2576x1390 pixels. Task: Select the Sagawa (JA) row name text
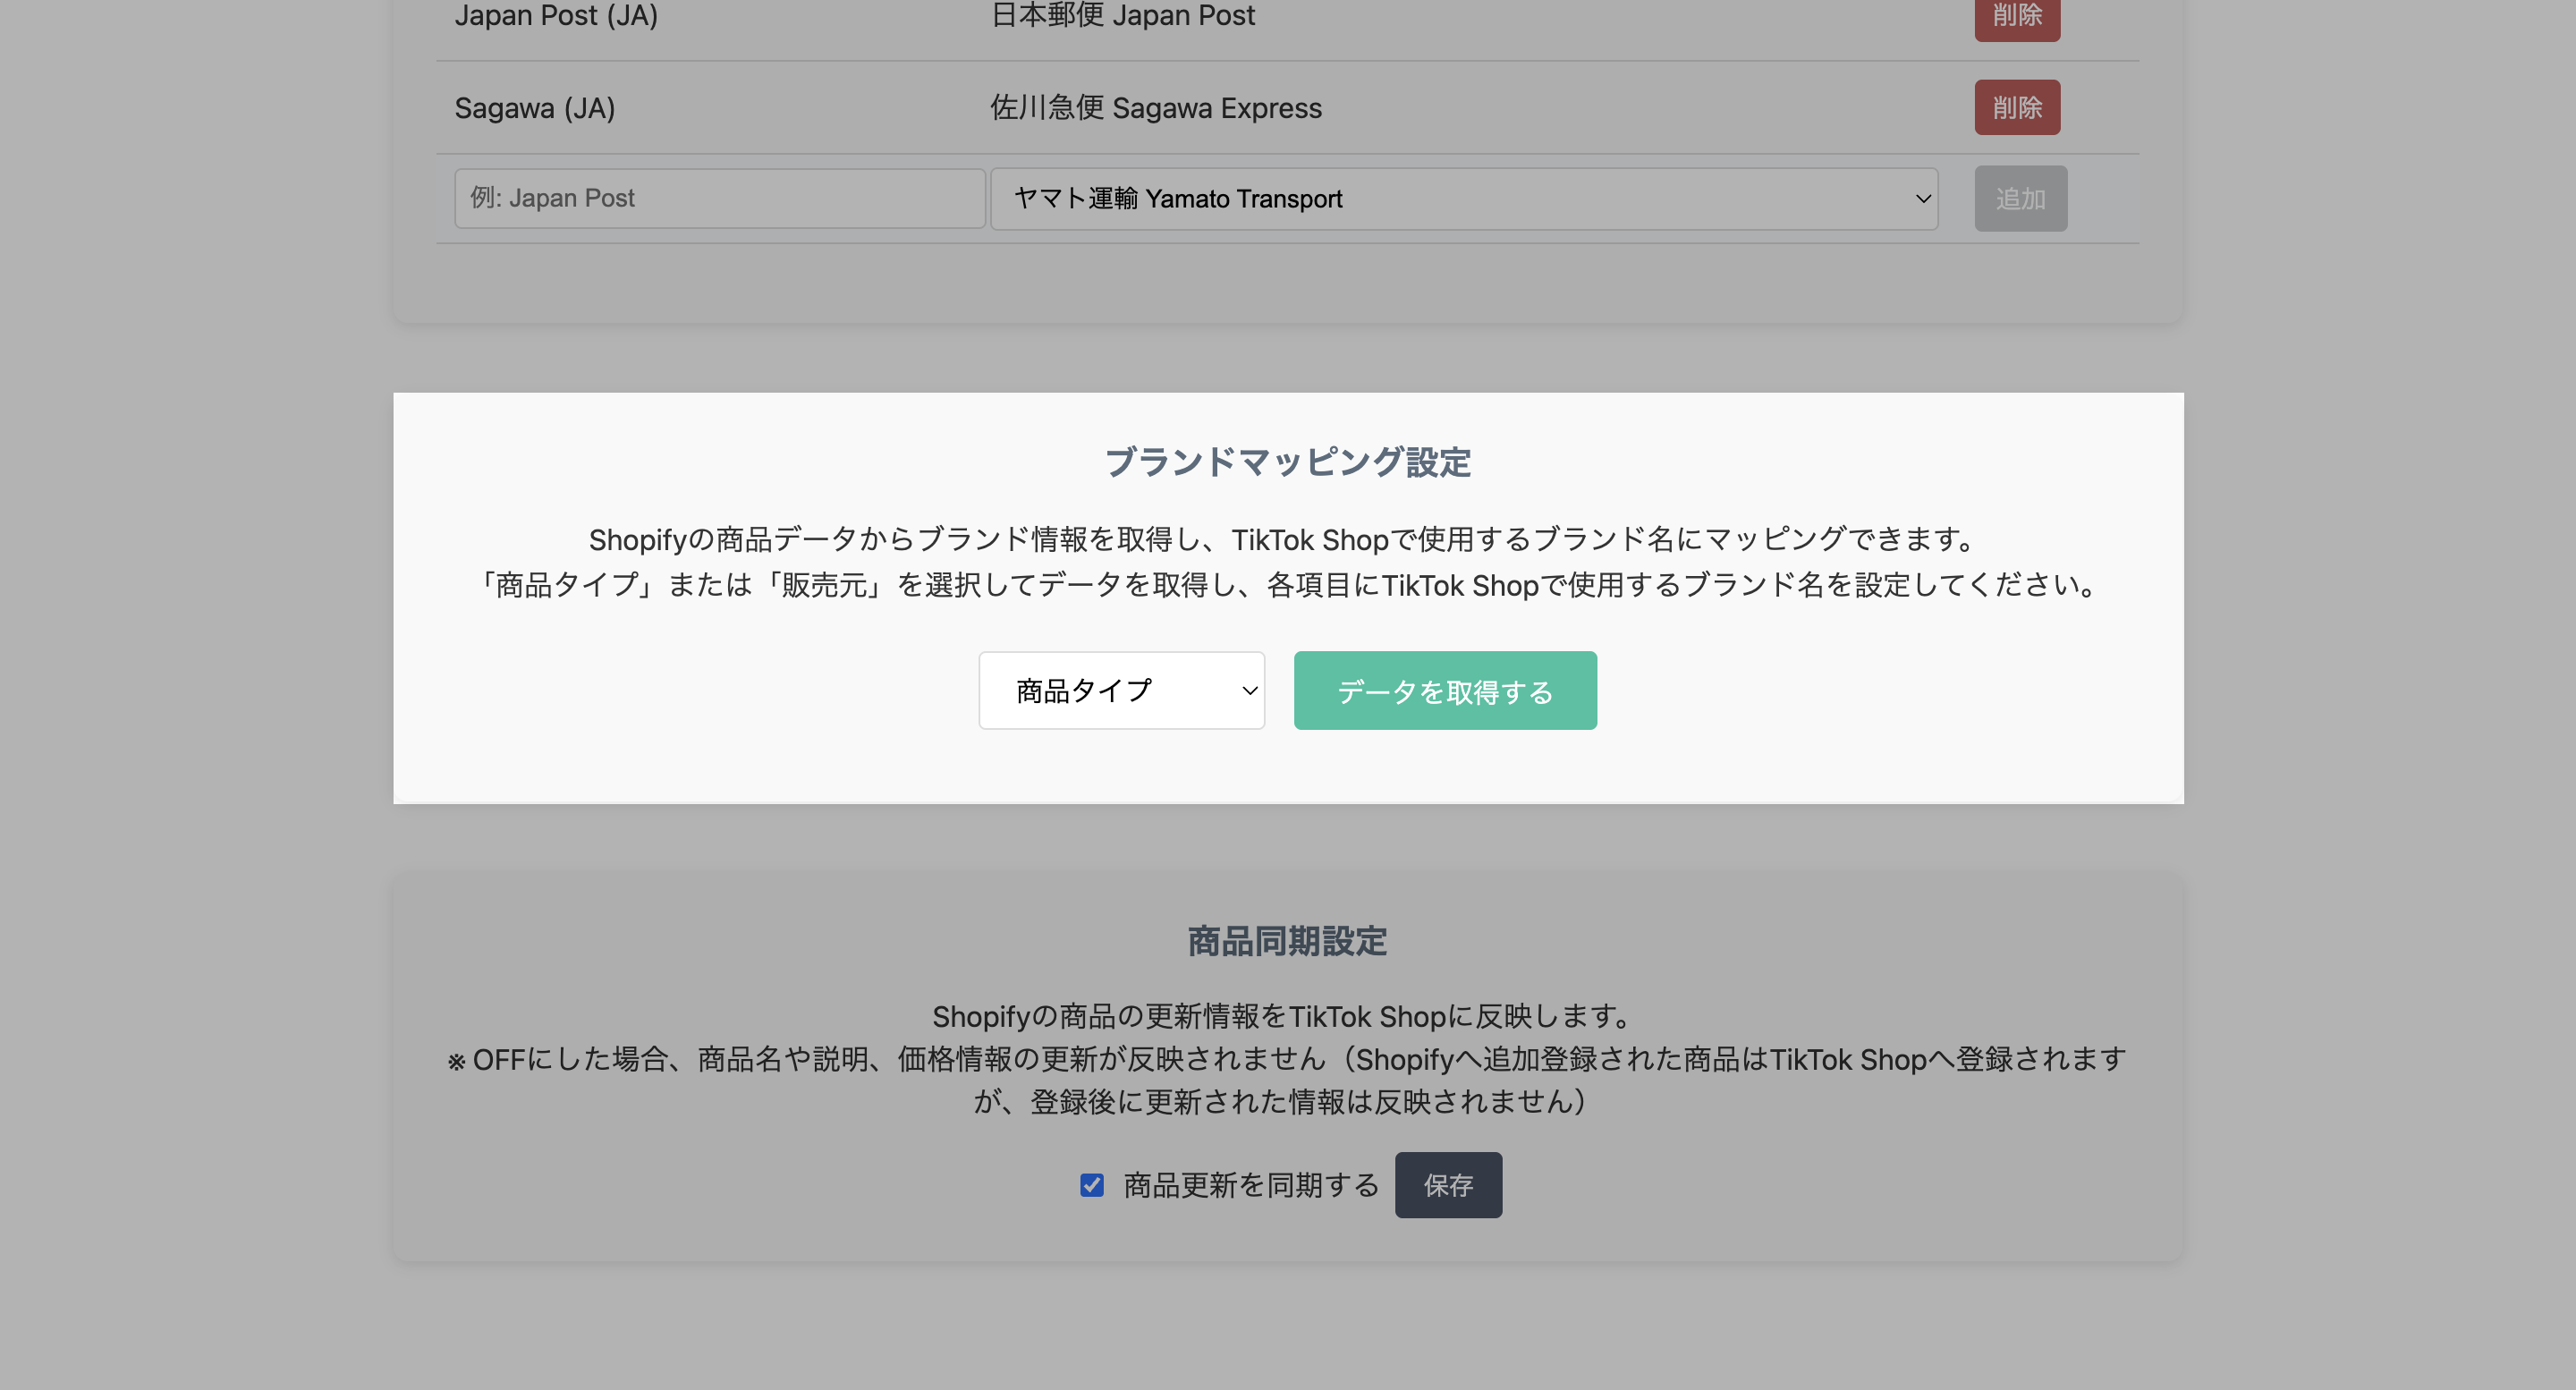coord(535,108)
